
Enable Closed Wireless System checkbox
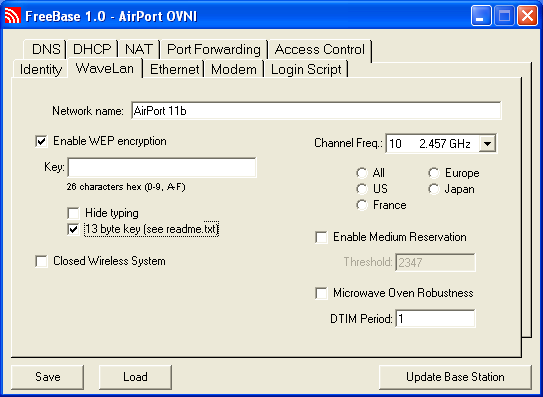point(41,261)
